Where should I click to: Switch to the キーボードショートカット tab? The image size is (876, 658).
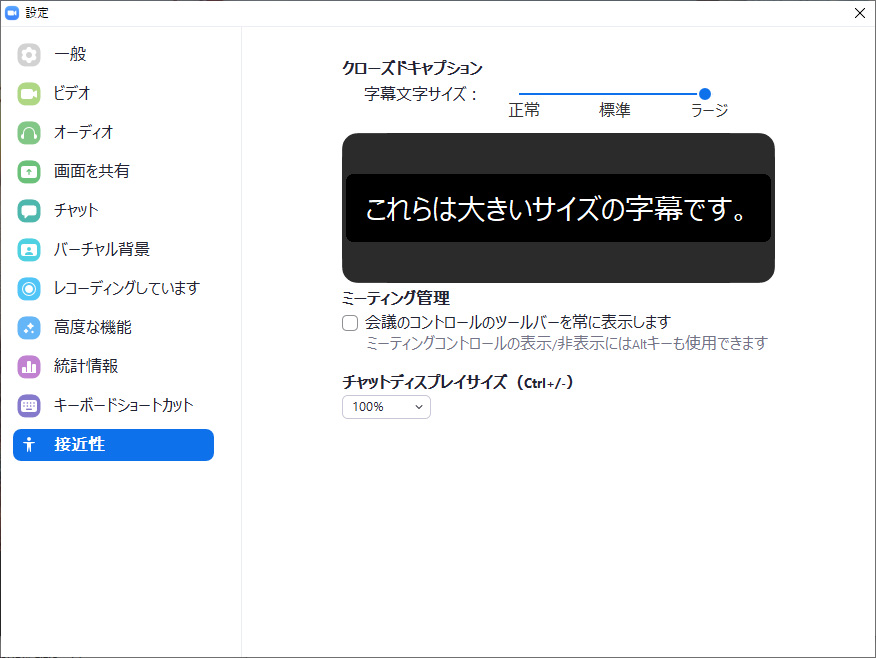click(123, 406)
